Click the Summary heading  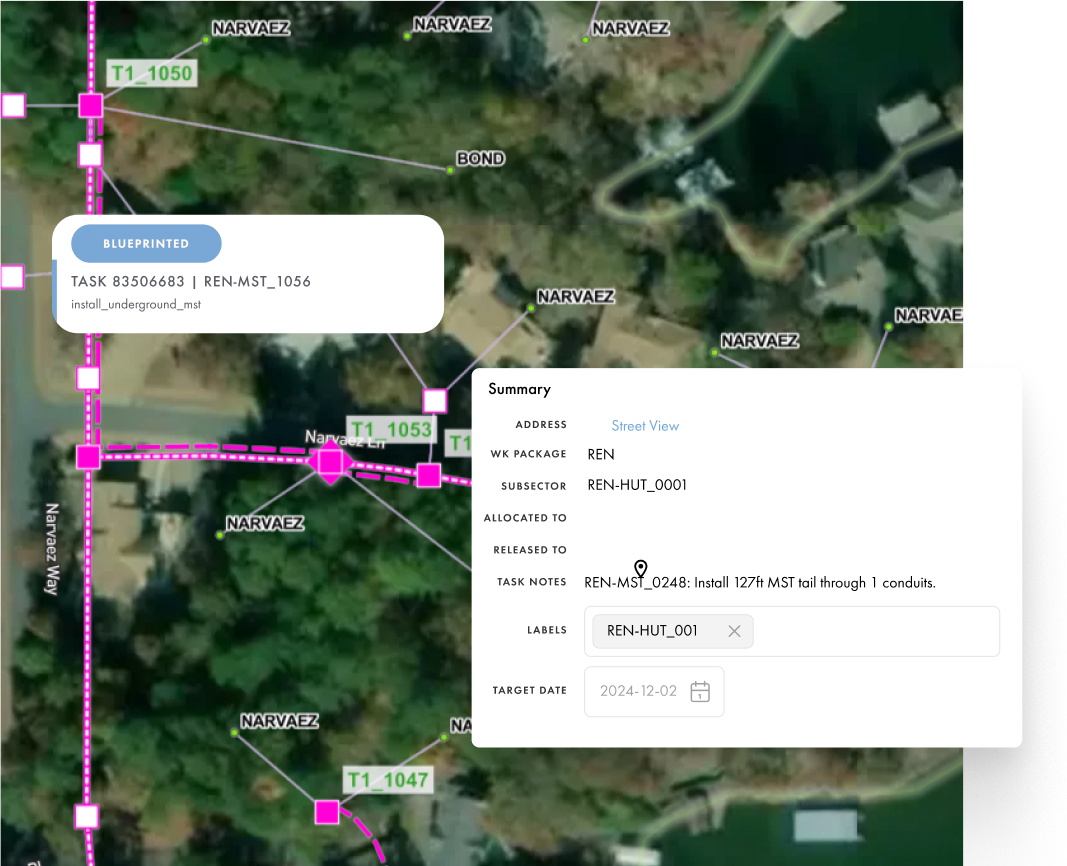click(519, 389)
